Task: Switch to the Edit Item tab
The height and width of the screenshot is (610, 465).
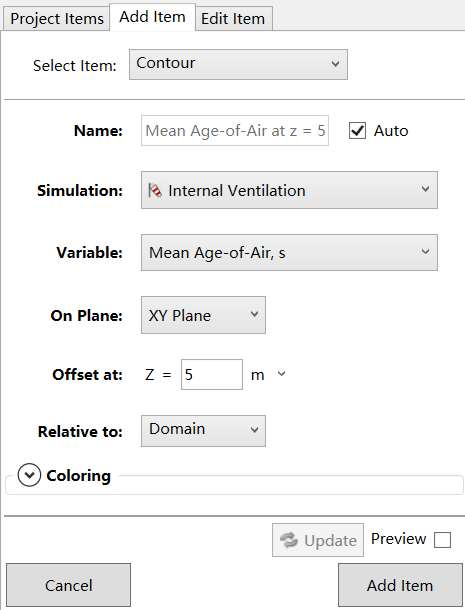Action: (x=233, y=19)
